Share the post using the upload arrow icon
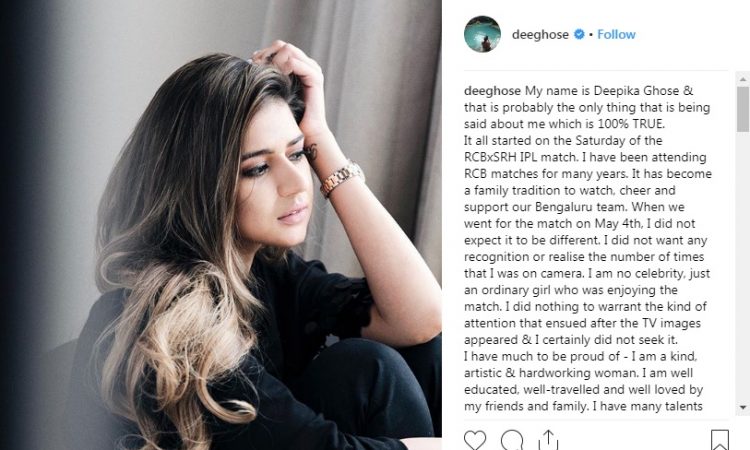The width and height of the screenshot is (750, 450). (548, 440)
